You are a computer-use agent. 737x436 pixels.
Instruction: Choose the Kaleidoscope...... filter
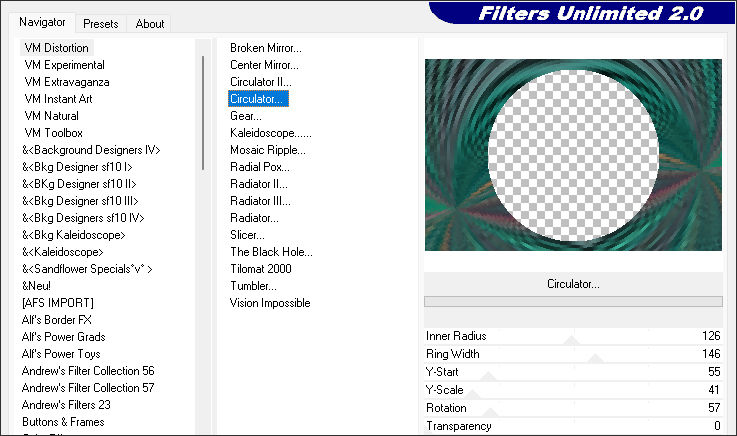271,133
